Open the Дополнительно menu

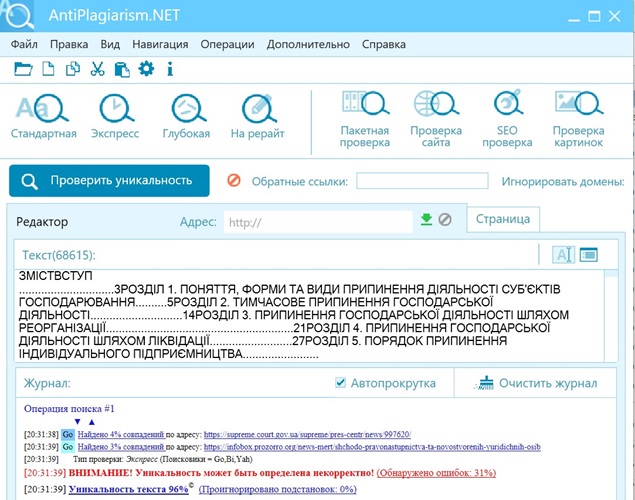tap(308, 44)
